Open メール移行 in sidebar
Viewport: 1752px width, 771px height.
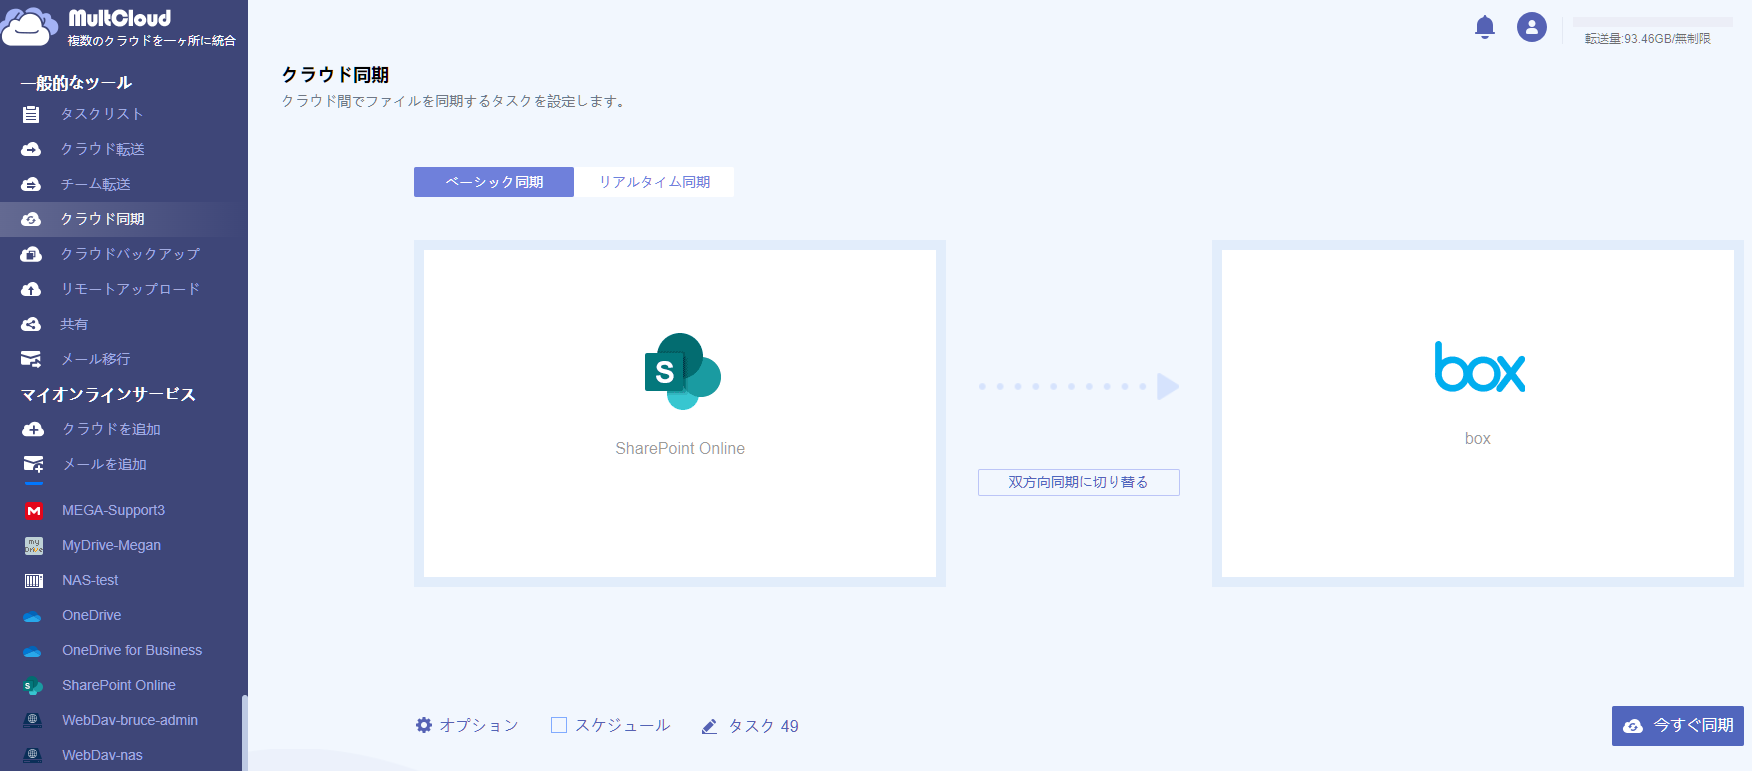click(95, 359)
